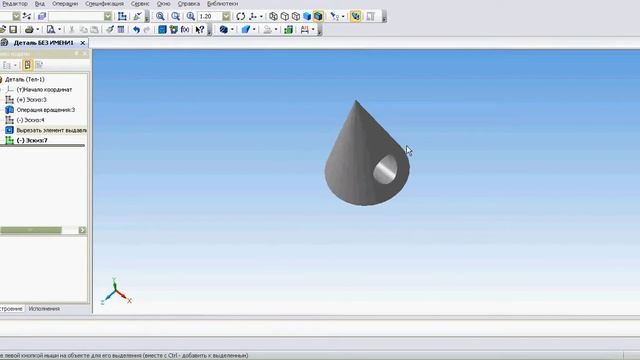Click the local coordinate system icon
The image size is (640, 360).
click(138, 16)
